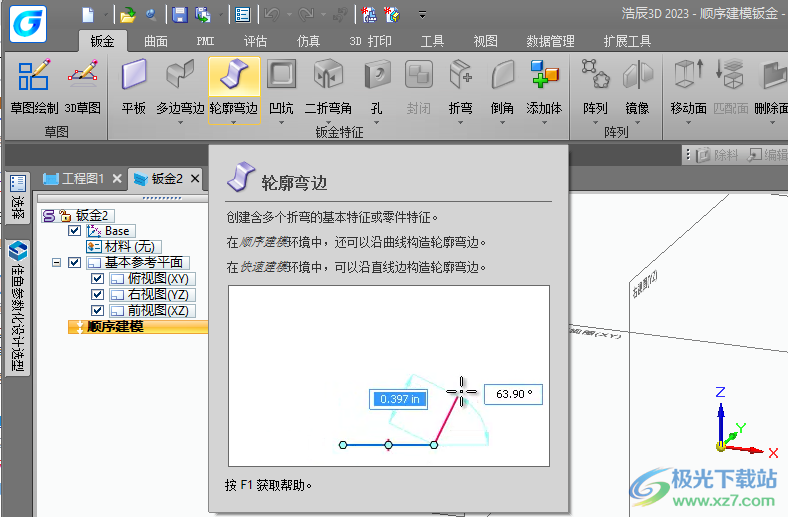Toggle the 右视图(YZ) plane checkbox

click(x=97, y=294)
